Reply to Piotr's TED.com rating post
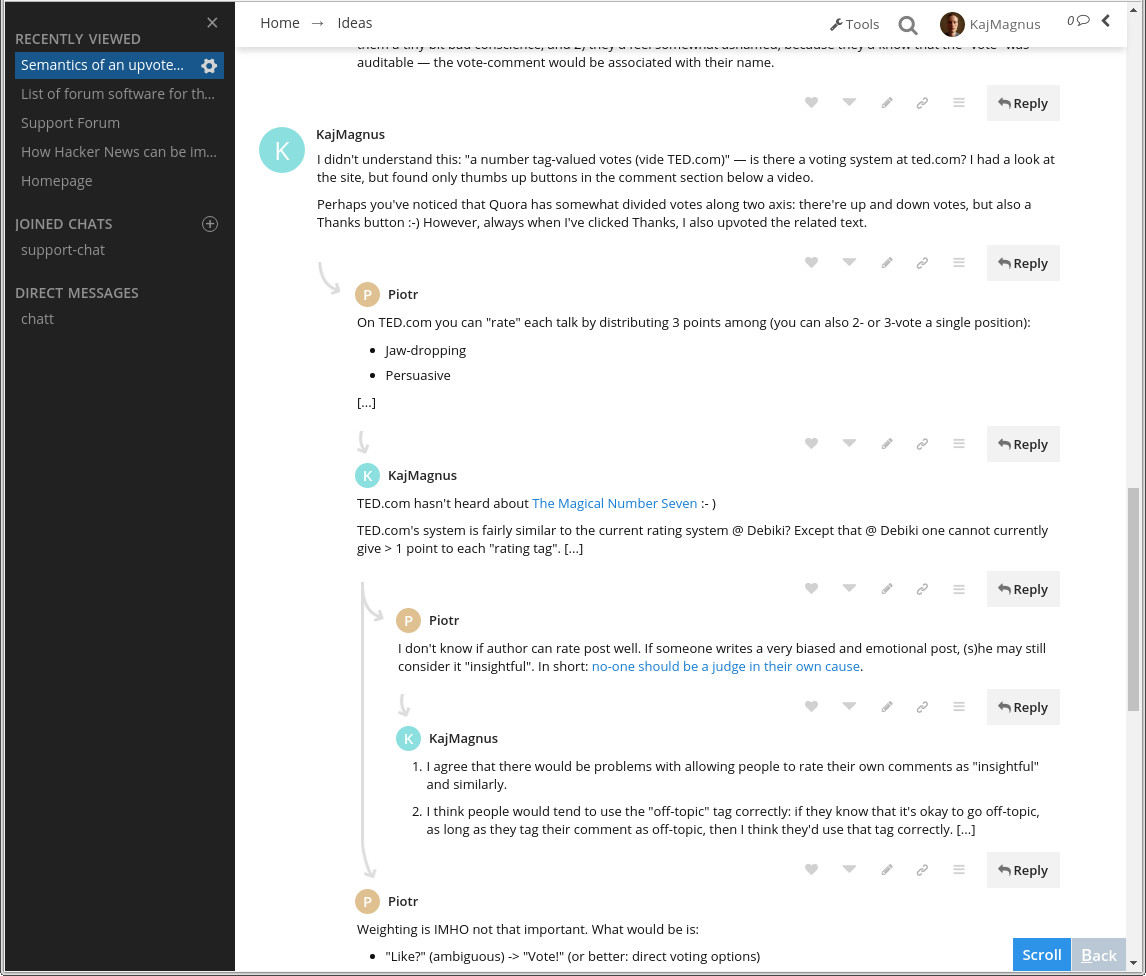This screenshot has height=976, width=1146. (x=1022, y=445)
